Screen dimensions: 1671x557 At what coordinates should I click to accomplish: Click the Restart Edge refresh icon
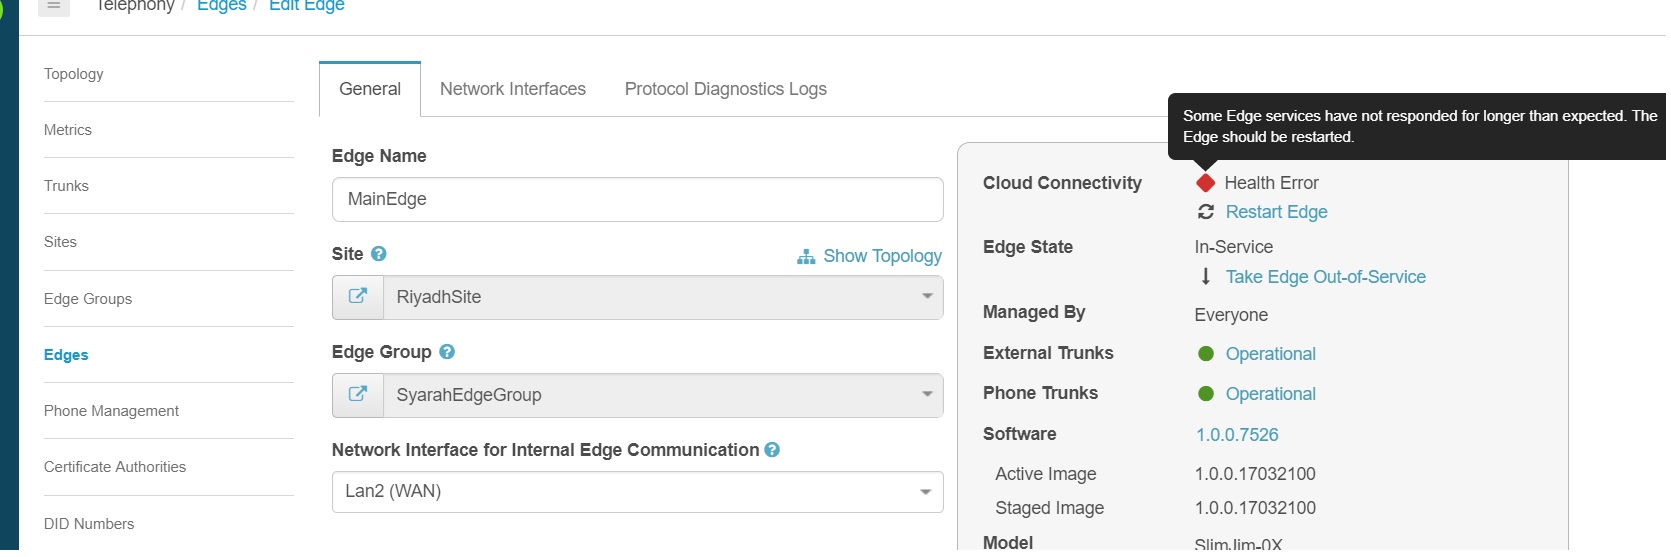[x=1206, y=212]
